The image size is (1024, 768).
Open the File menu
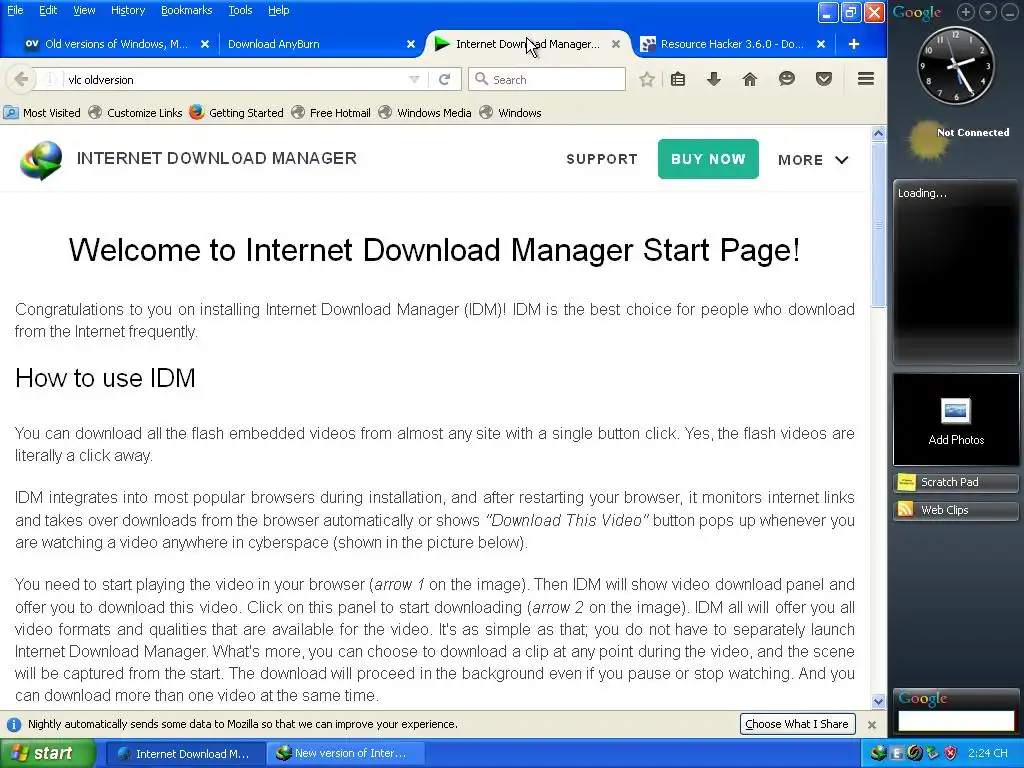(x=15, y=10)
